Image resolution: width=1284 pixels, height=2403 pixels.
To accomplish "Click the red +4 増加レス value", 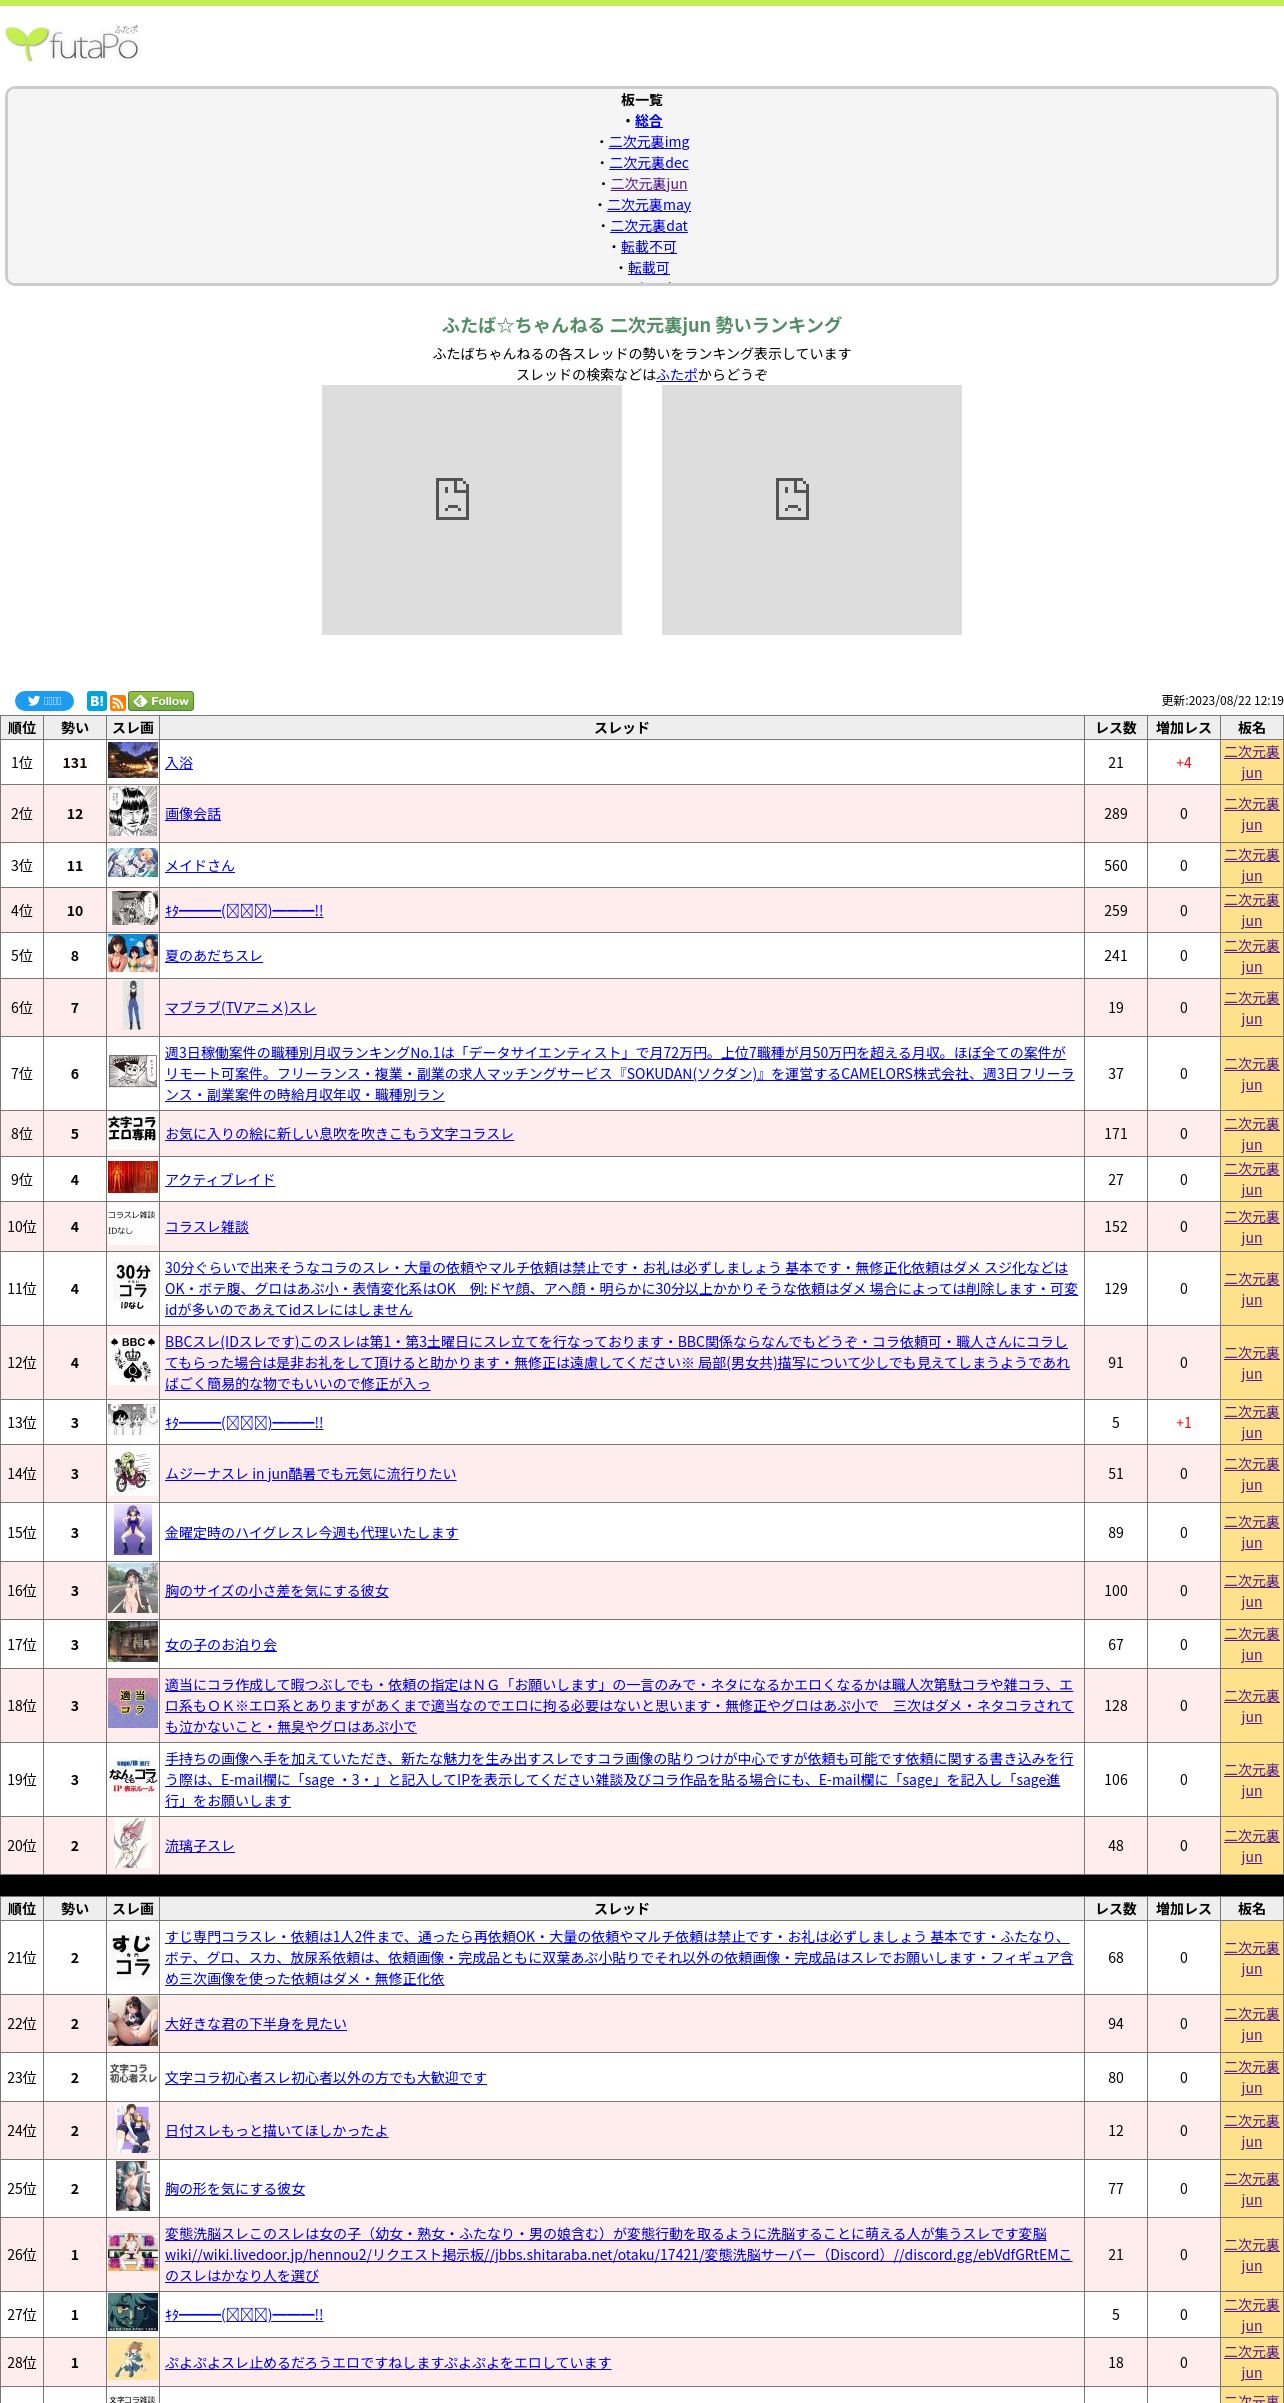I will (x=1184, y=762).
